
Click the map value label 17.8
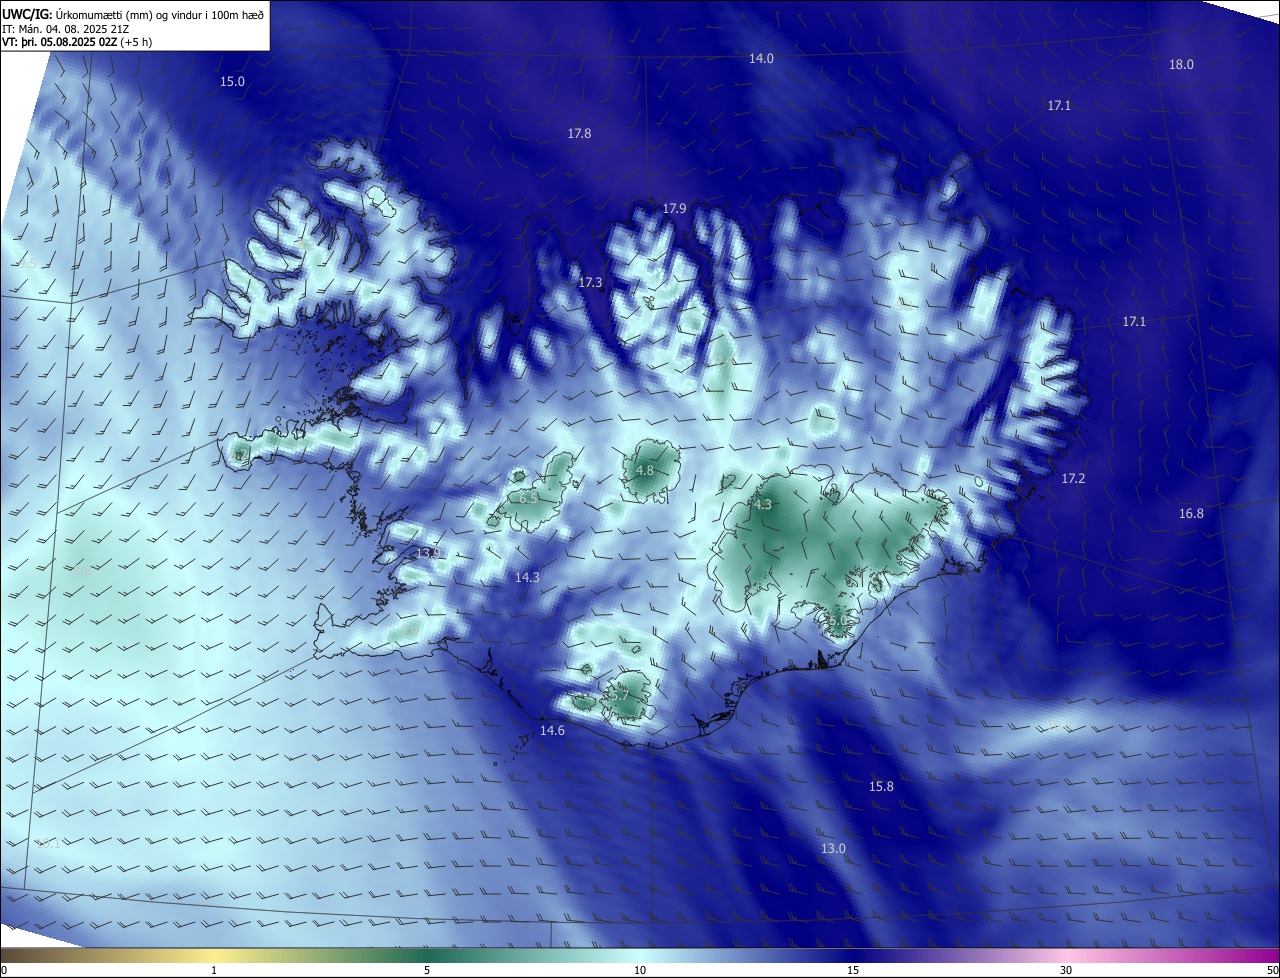579,134
